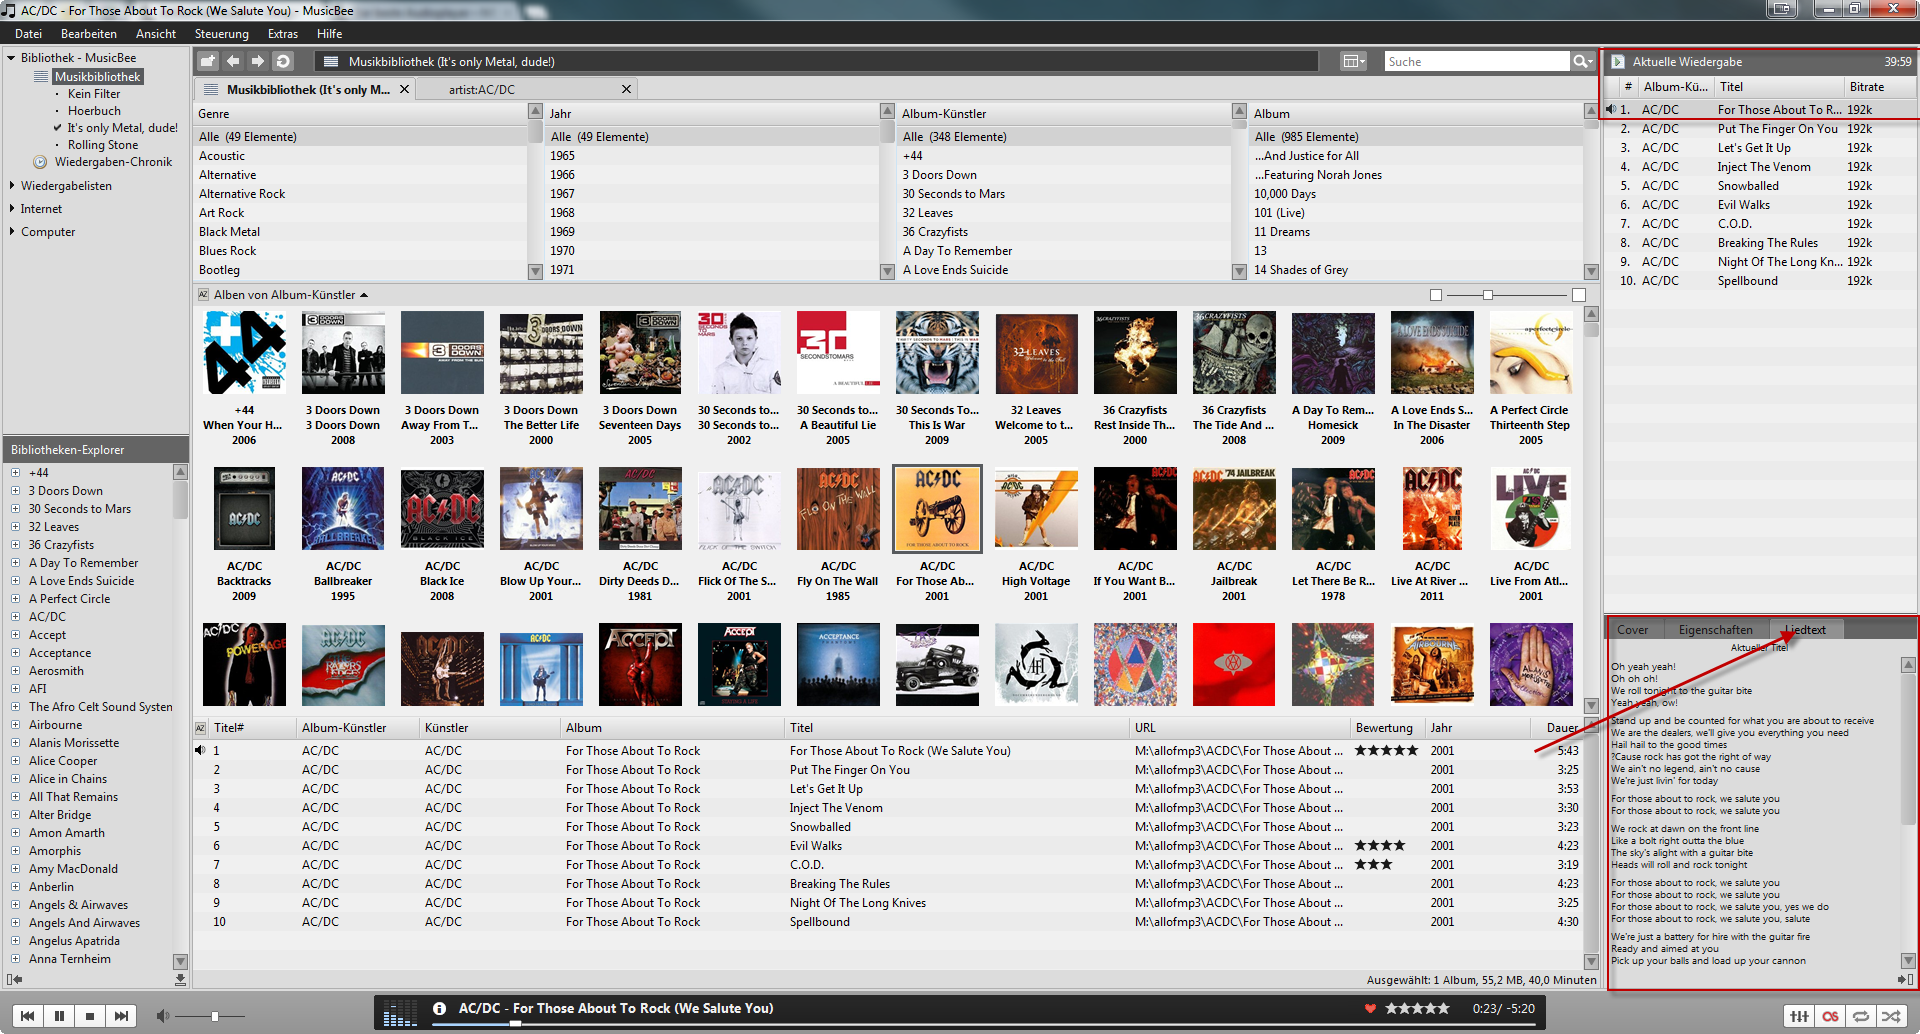The height and width of the screenshot is (1034, 1920).
Task: Open the Ansicht menu
Action: pyautogui.click(x=156, y=33)
